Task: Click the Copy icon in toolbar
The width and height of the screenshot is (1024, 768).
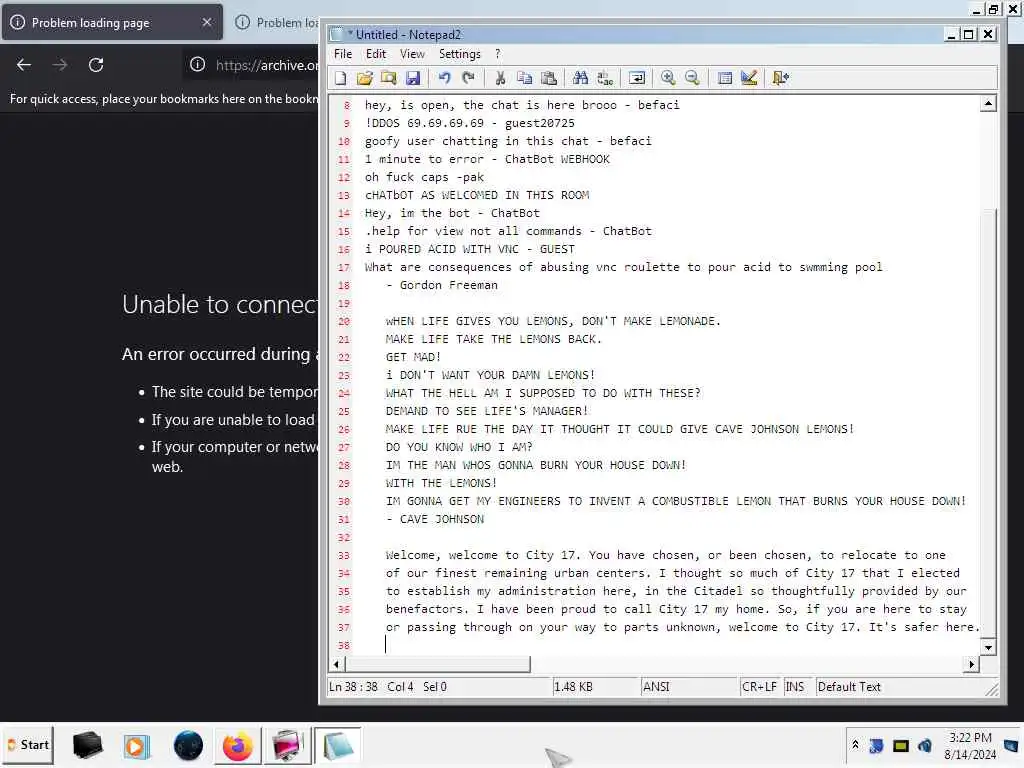Action: point(524,78)
